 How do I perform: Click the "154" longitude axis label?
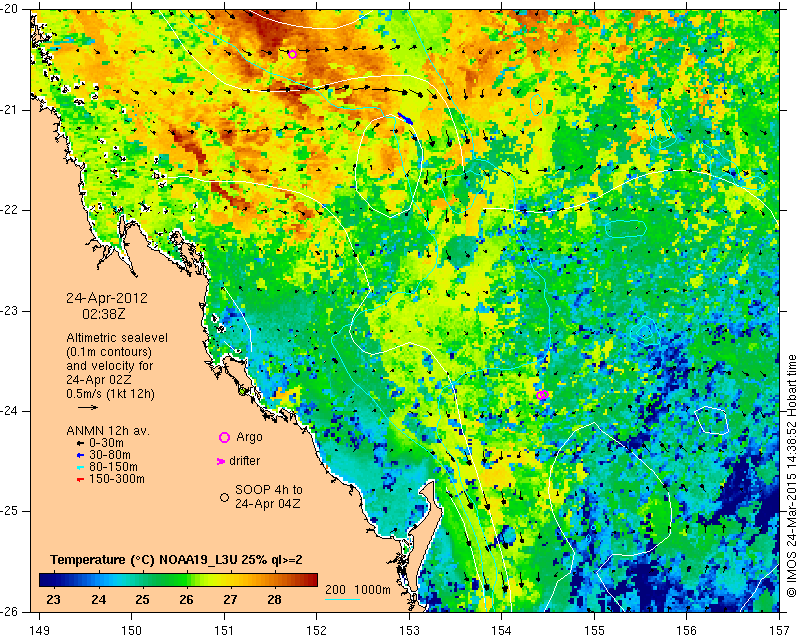502,630
